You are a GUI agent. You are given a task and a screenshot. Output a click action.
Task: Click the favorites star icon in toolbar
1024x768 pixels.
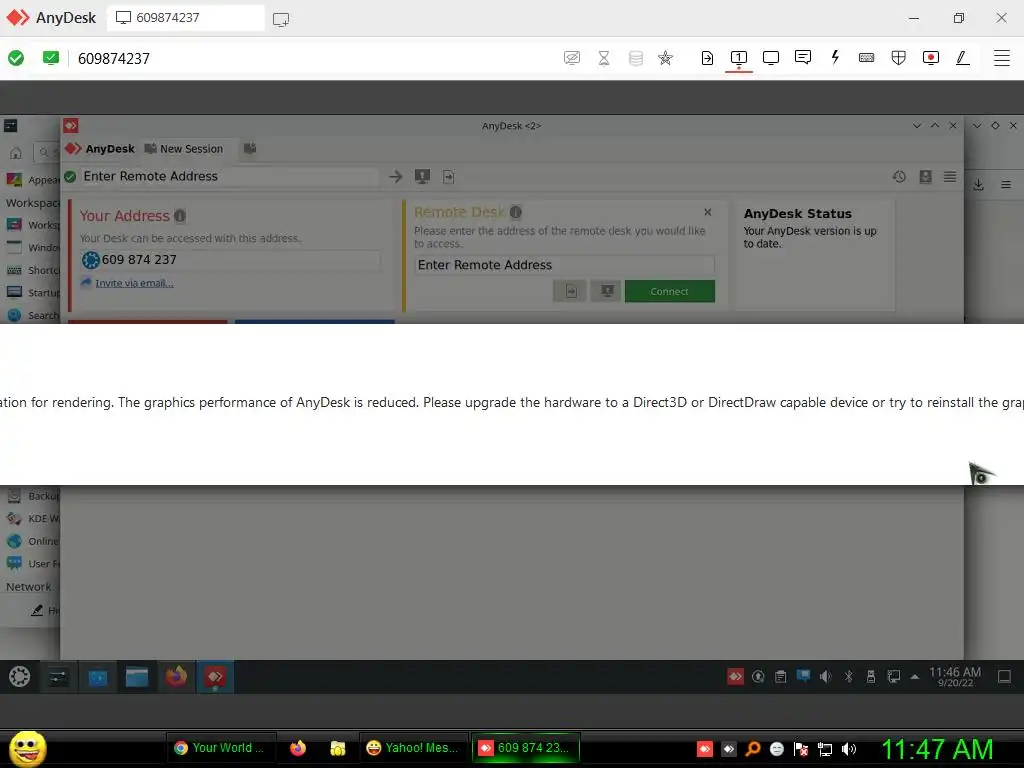coord(665,58)
